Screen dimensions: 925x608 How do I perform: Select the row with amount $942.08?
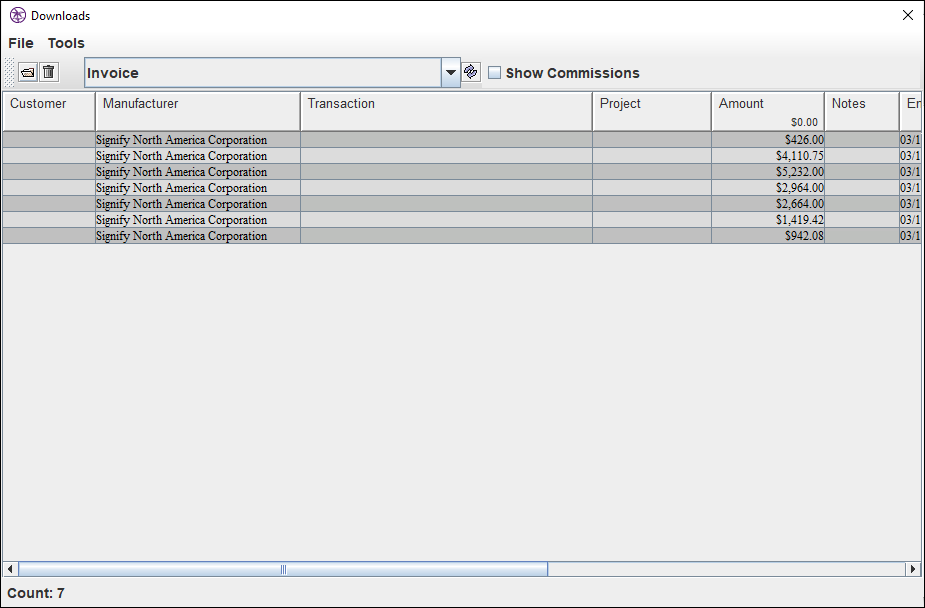coord(462,235)
